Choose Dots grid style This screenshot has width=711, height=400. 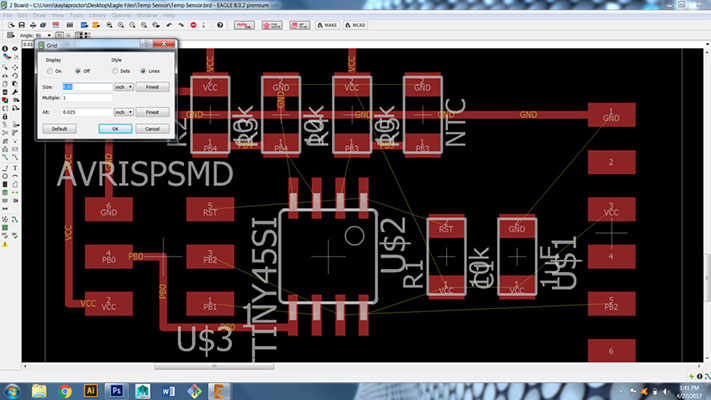(x=115, y=71)
